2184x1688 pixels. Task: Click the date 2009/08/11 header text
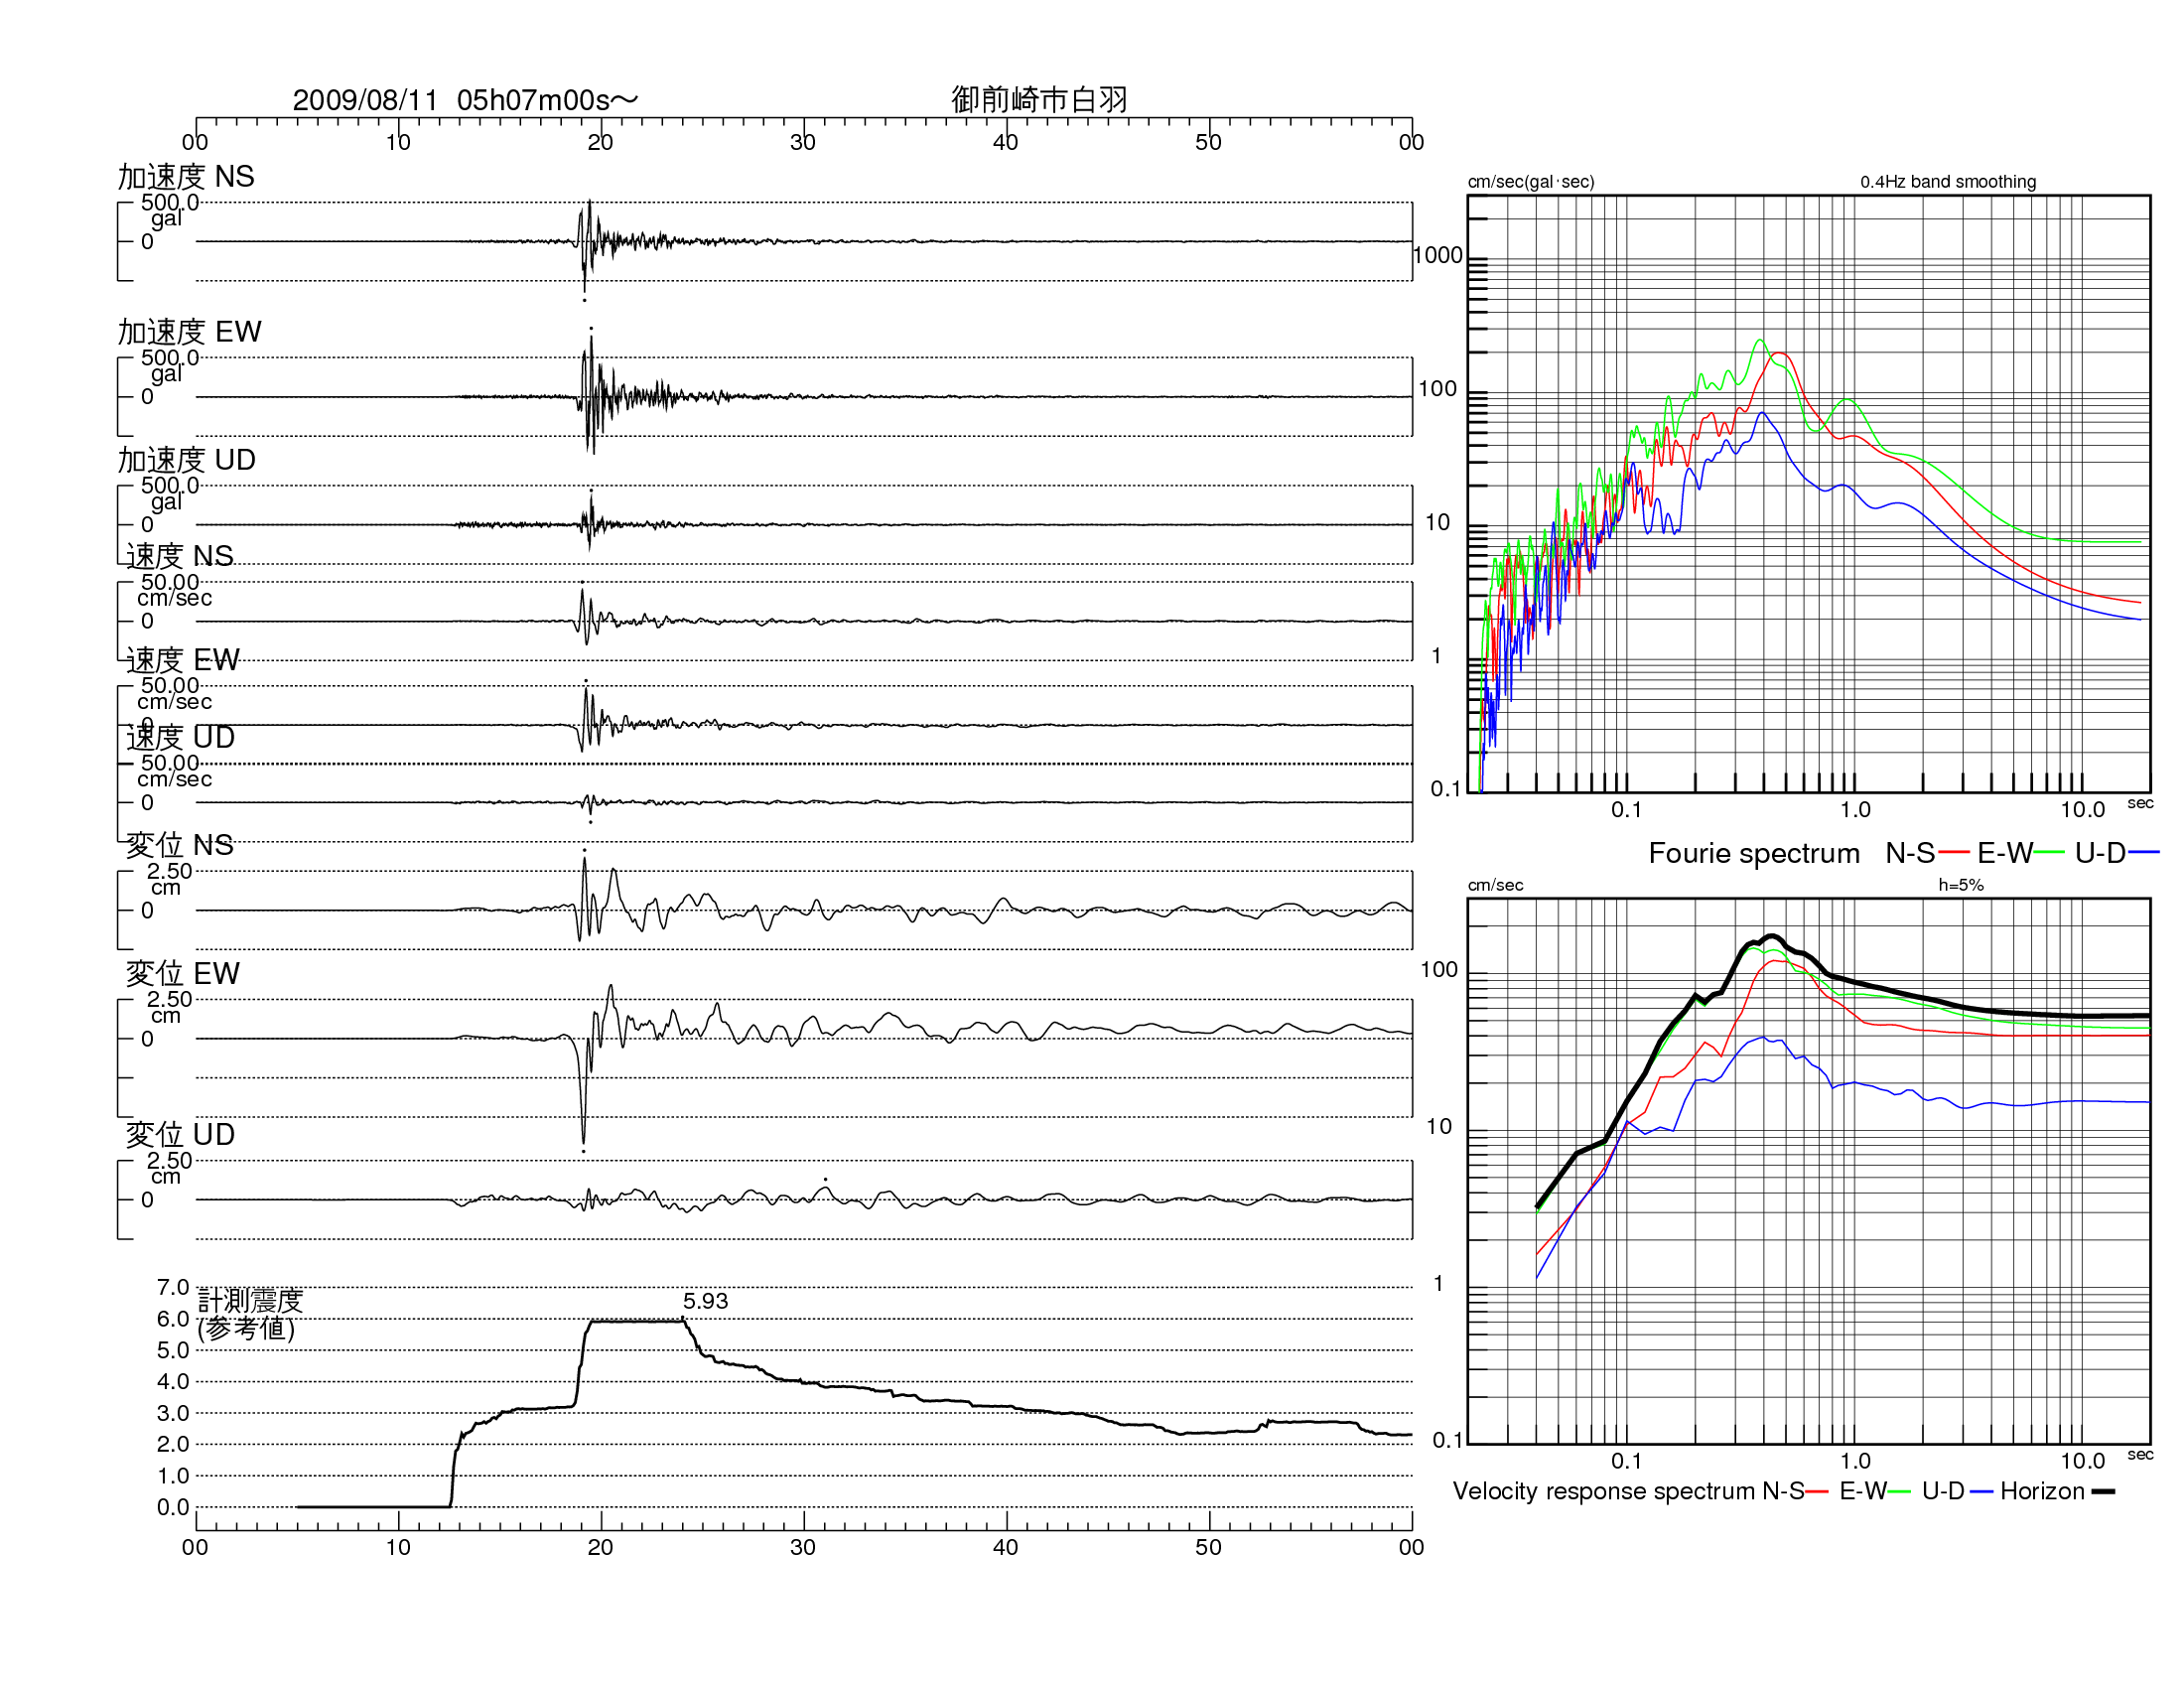365,100
